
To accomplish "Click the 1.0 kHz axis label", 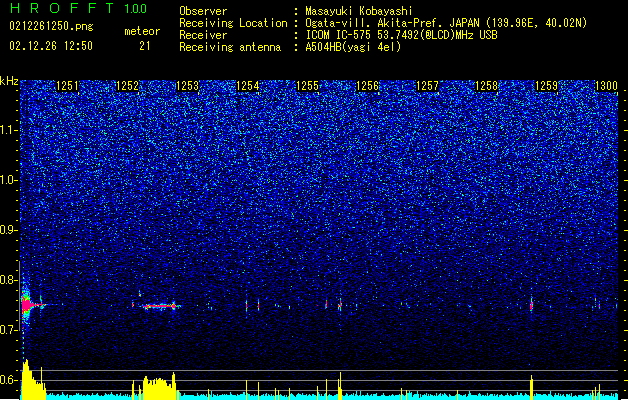I will click(9, 180).
